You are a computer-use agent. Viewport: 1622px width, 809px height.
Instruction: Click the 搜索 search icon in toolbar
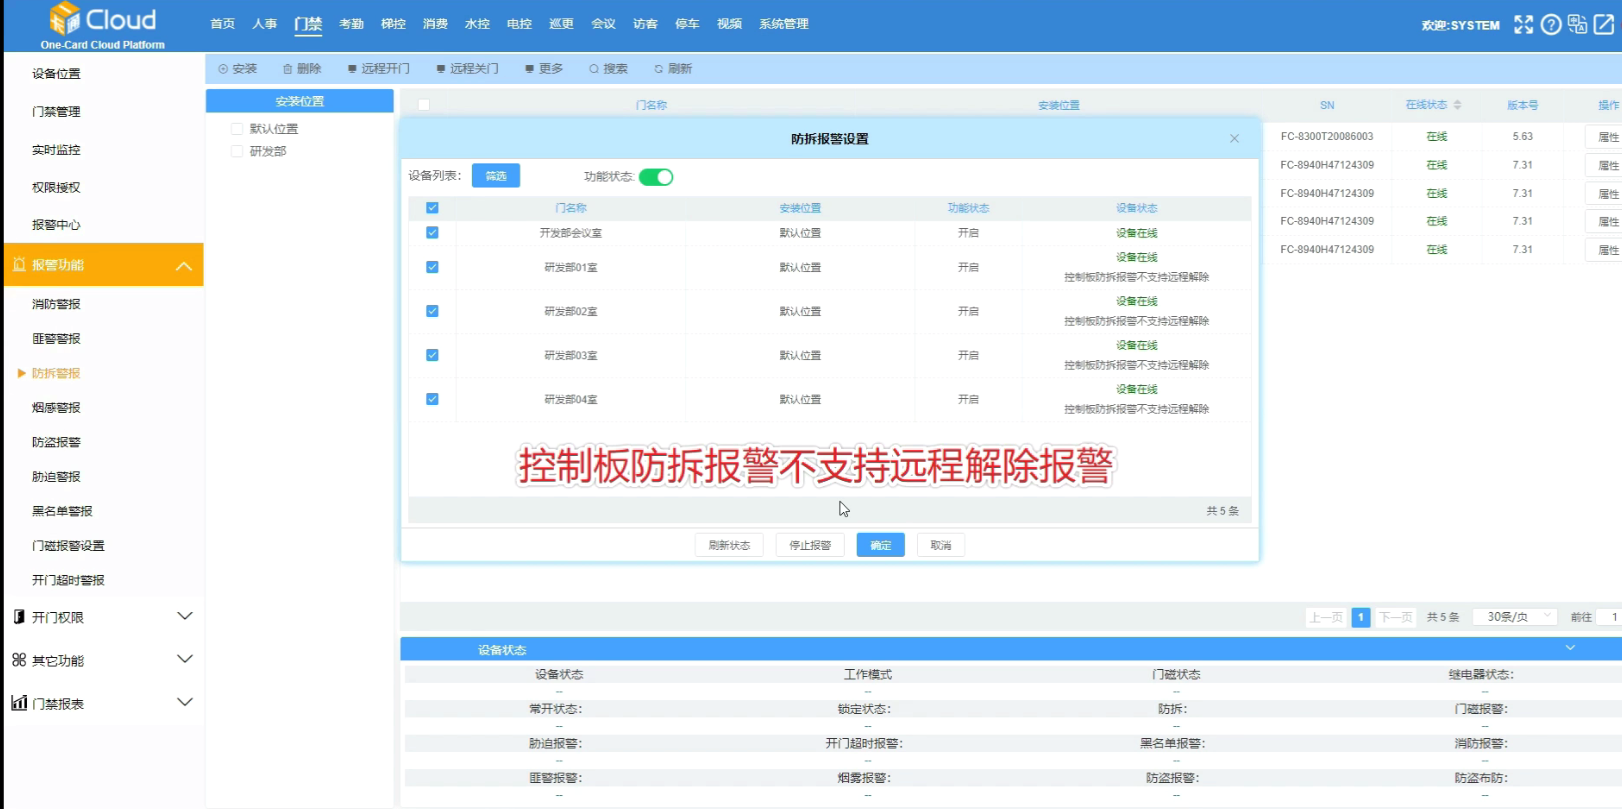pyautogui.click(x=594, y=69)
